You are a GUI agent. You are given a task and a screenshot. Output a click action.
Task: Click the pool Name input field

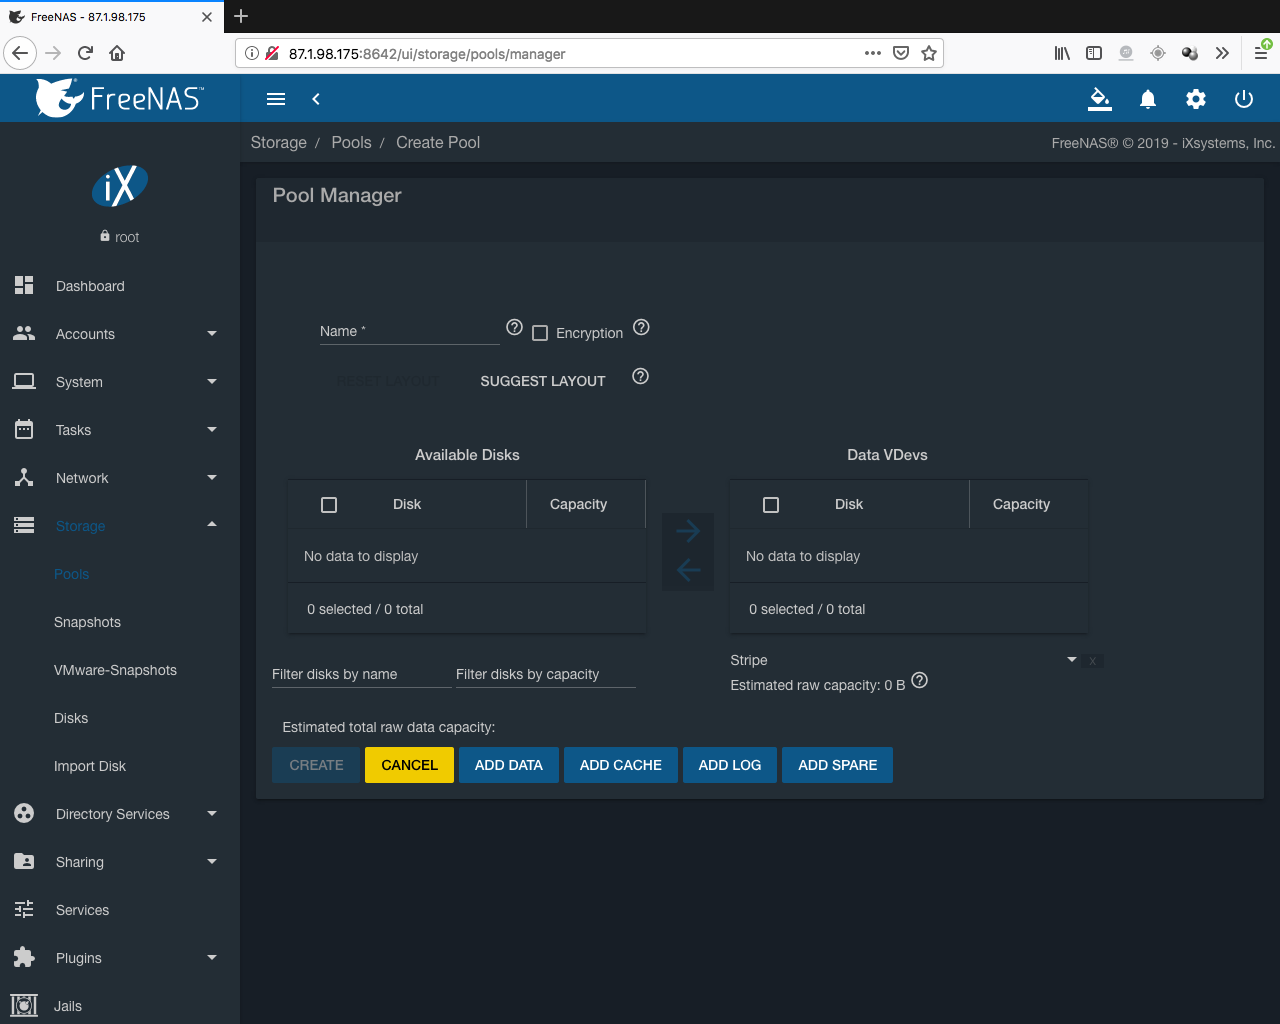point(410,332)
